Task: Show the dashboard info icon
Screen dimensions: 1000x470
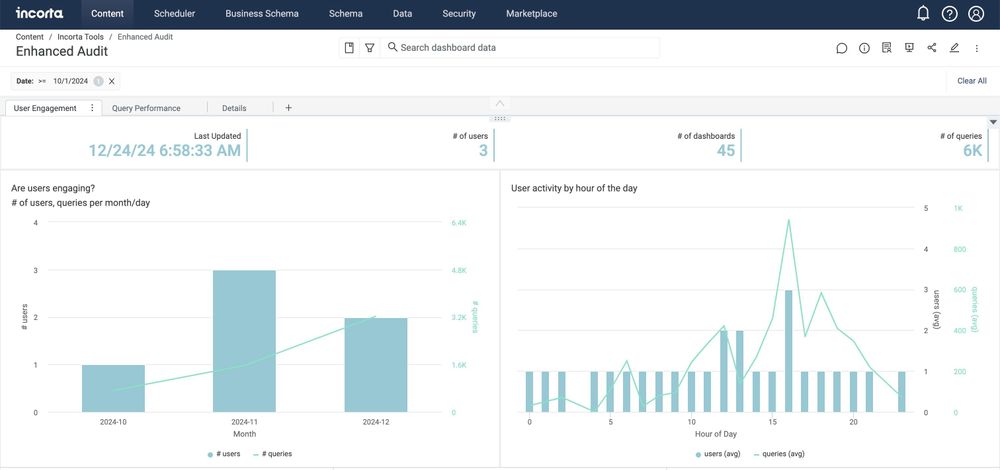Action: 864,48
